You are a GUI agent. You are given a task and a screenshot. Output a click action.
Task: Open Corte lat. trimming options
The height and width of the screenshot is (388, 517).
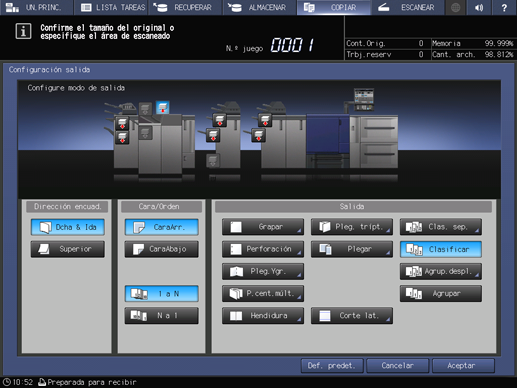(352, 315)
